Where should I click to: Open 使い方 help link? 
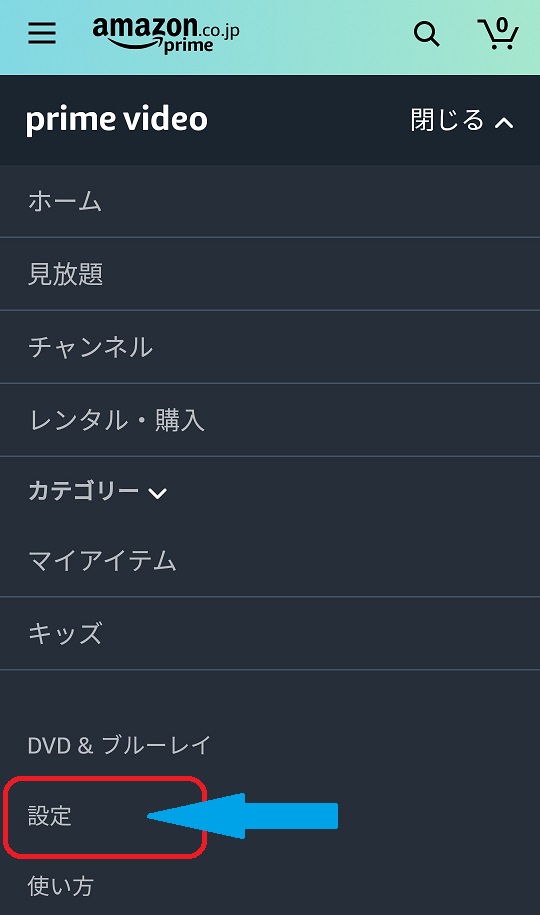[x=61, y=886]
